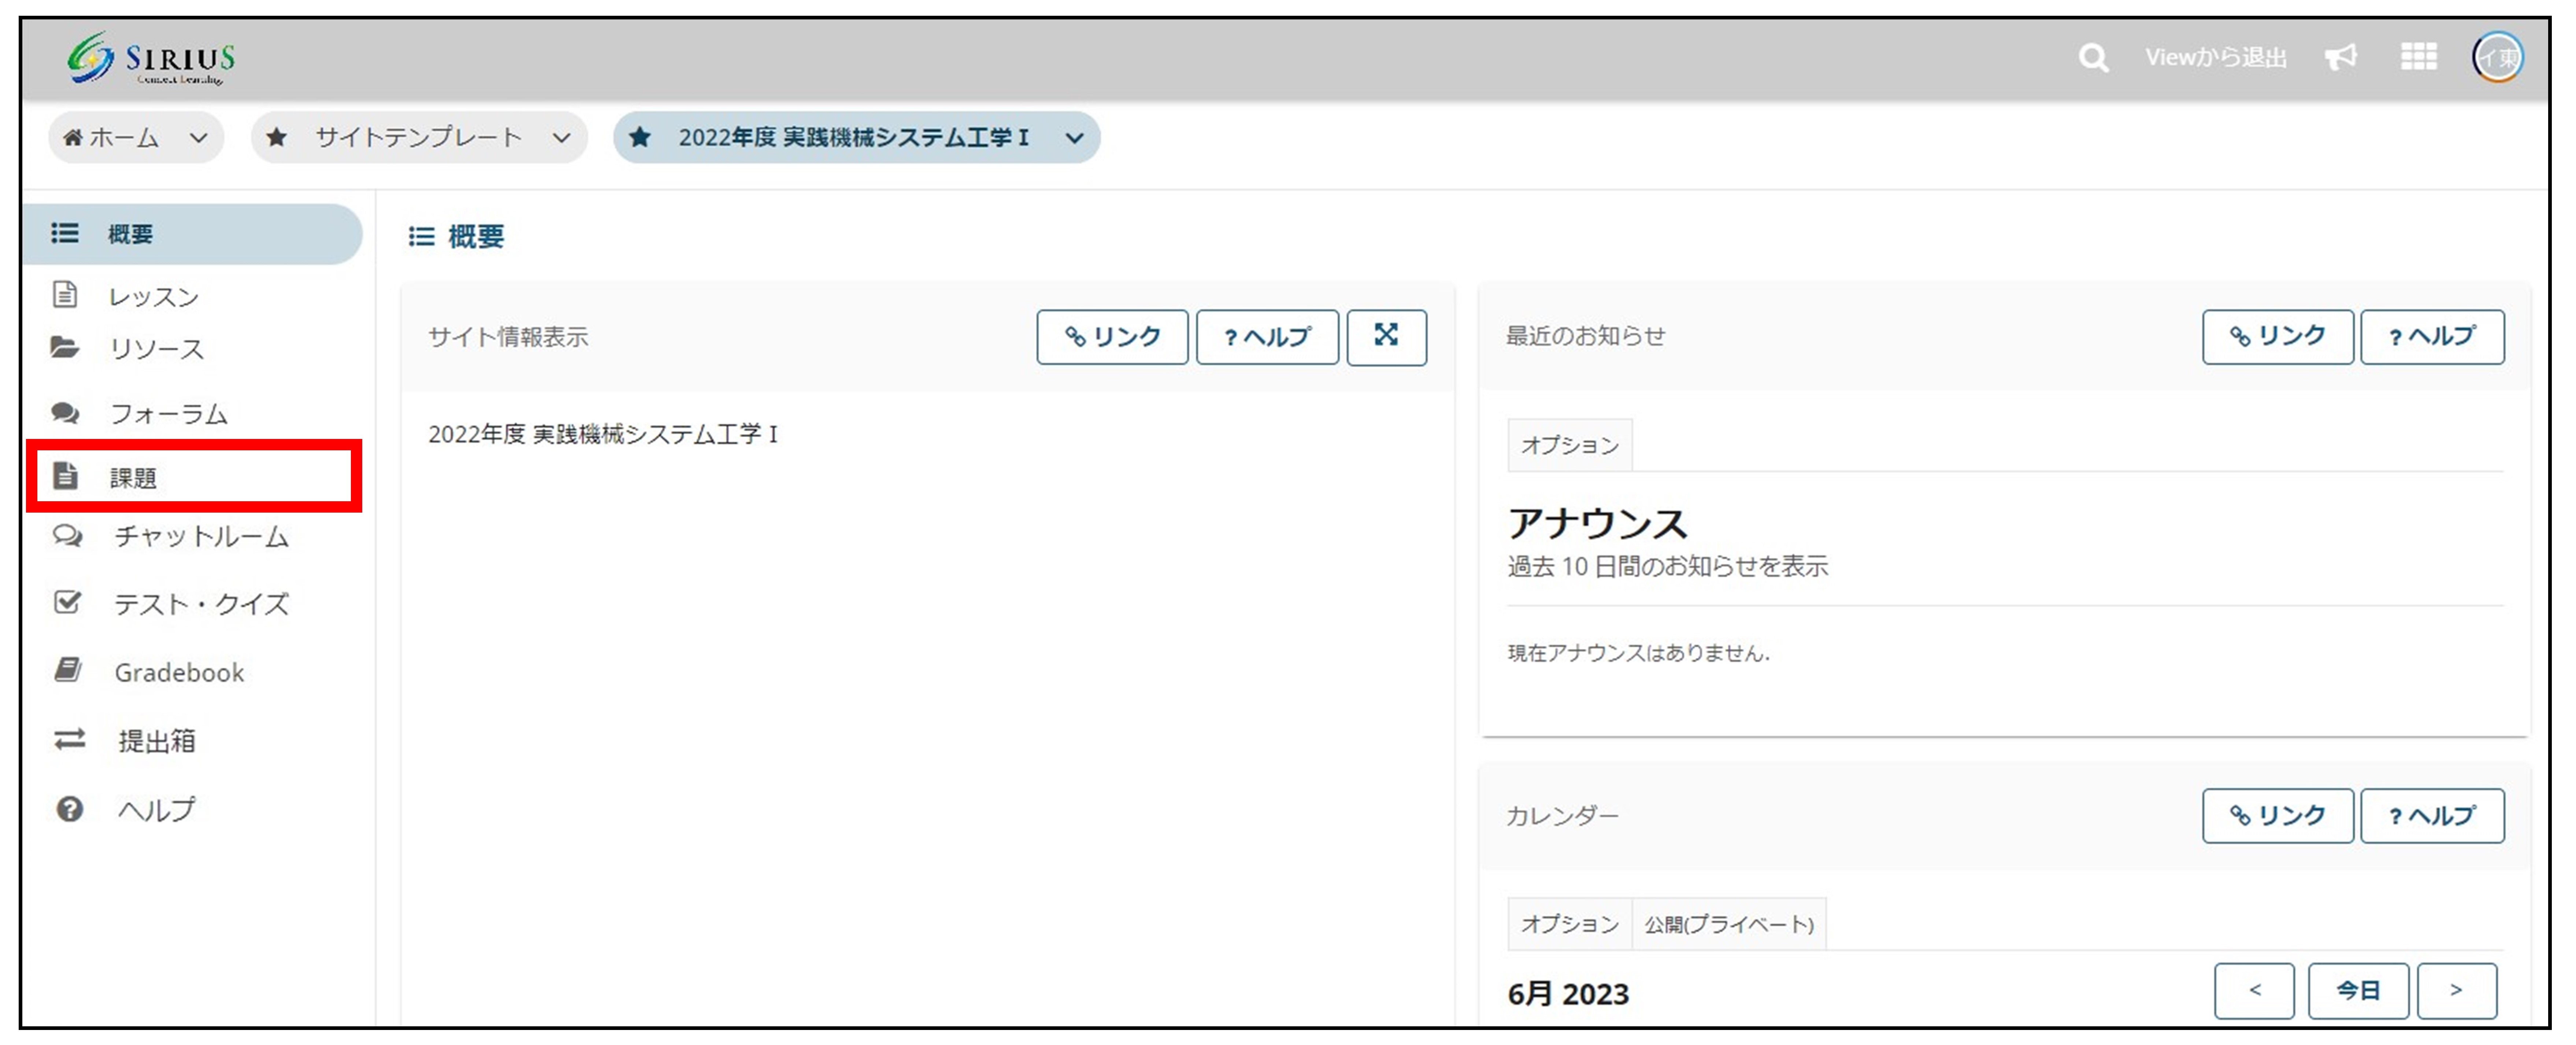Expand the 2022年度 実践機械システム工学 I chevron
Viewport: 2576px width, 1045px height.
[x=1075, y=138]
